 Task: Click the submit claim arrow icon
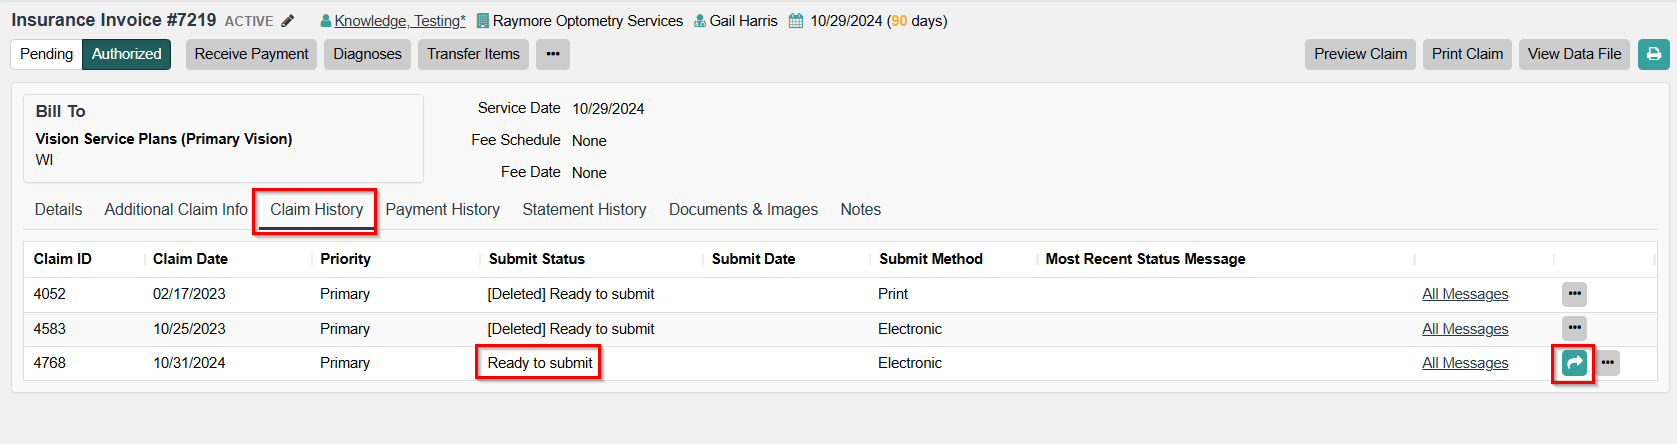(x=1574, y=363)
